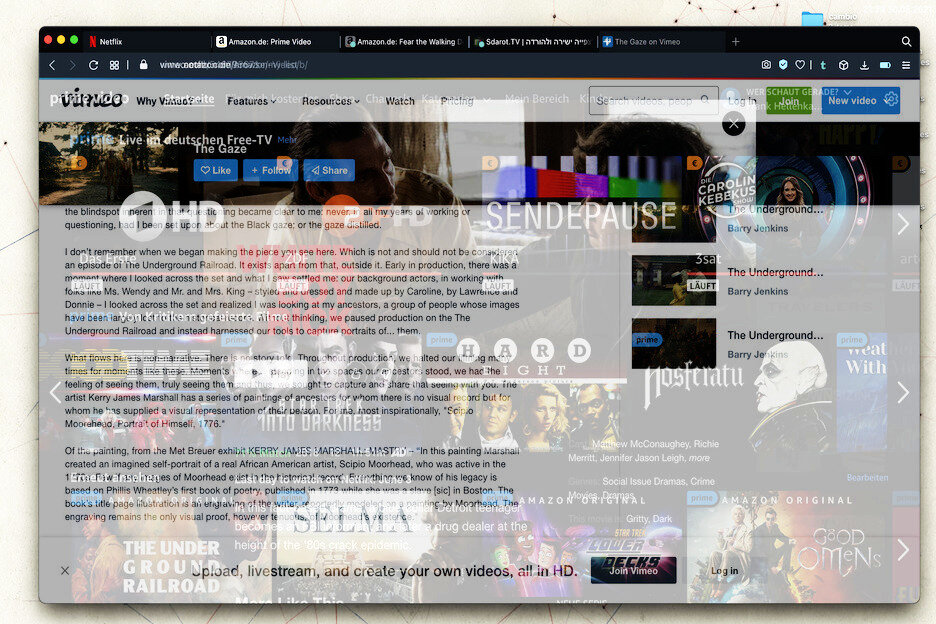Open the Why Vimeo? menu

165,101
